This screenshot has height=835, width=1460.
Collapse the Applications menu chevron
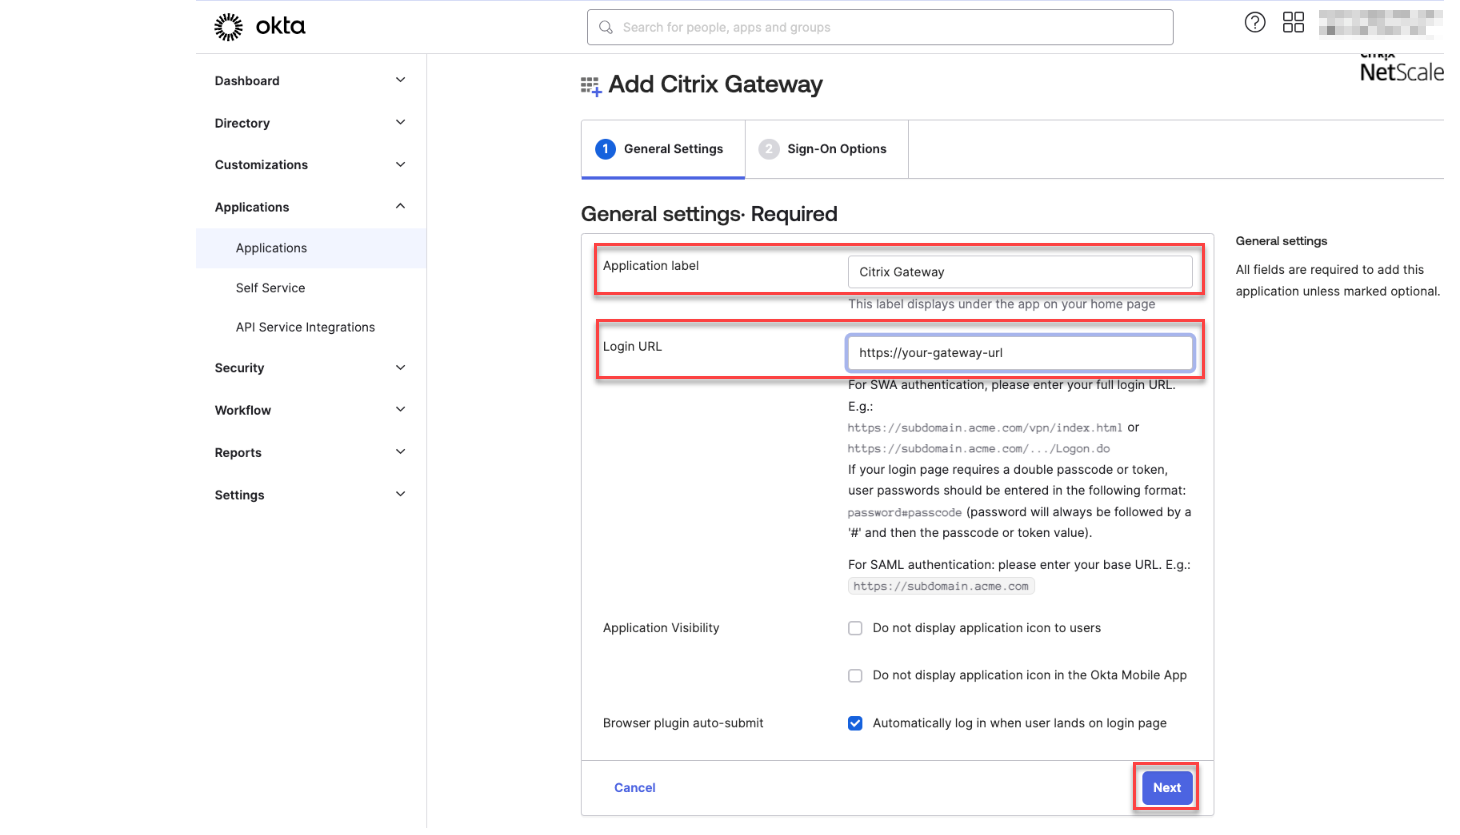pos(400,207)
